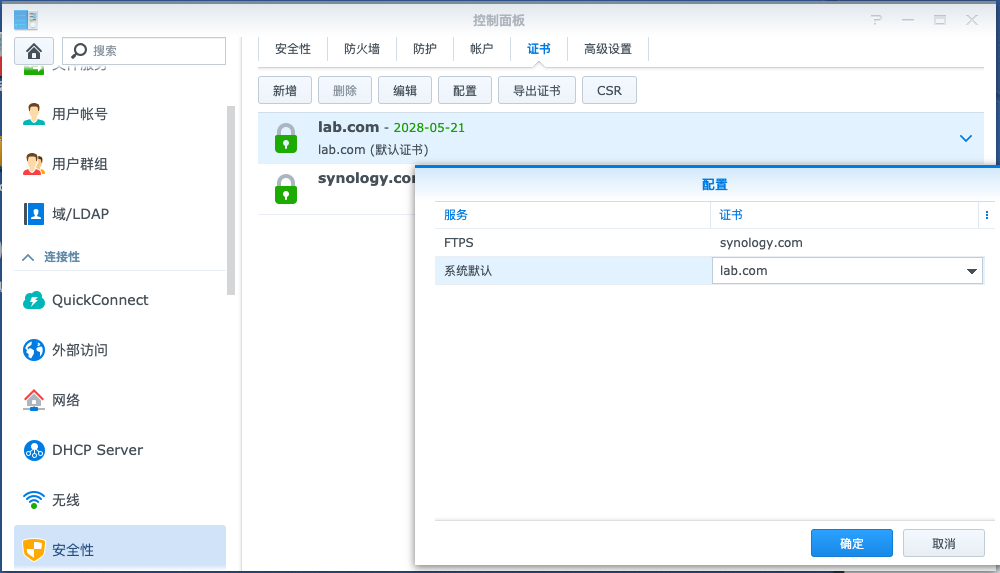This screenshot has height=573, width=1000.
Task: Open the 域/LDAP icon
Action: click(34, 214)
